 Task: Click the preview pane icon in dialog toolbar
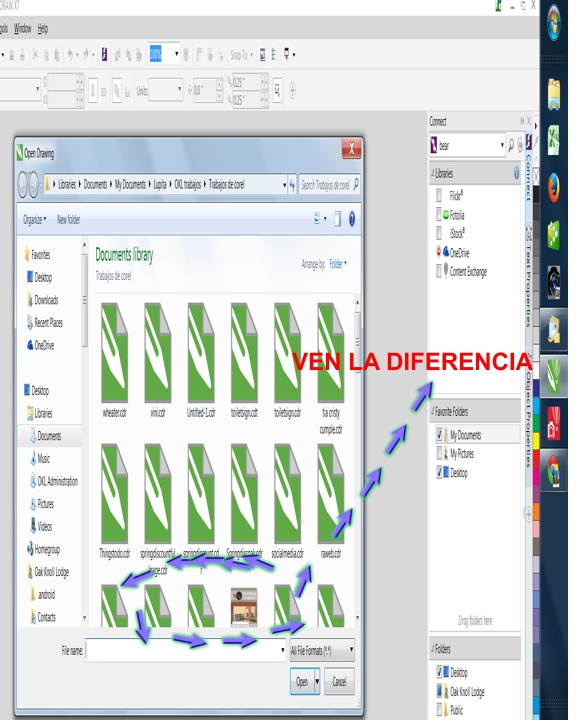pyautogui.click(x=338, y=219)
